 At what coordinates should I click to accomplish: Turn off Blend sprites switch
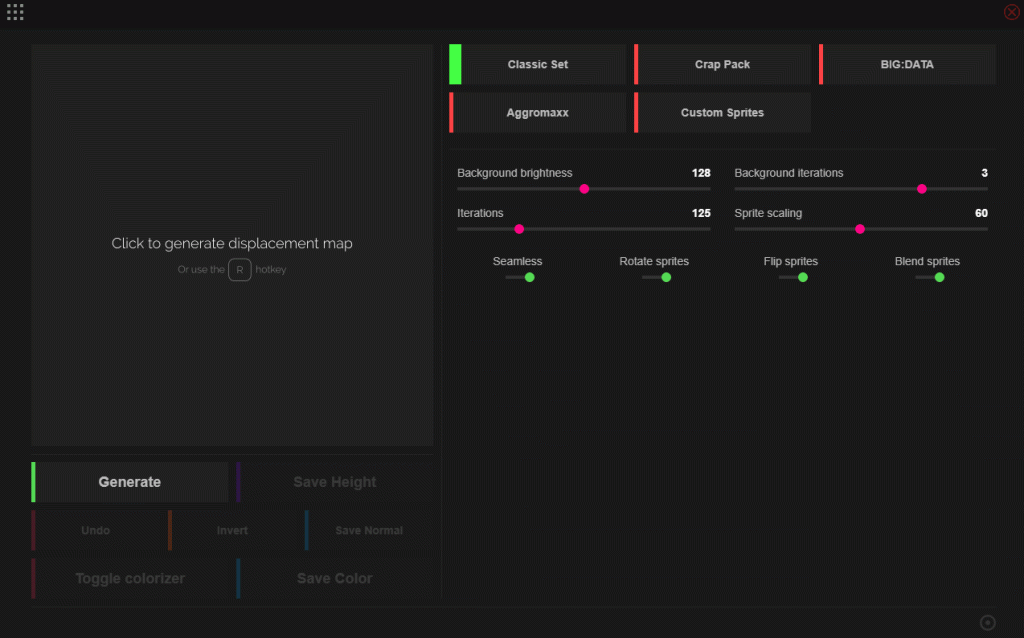930,277
